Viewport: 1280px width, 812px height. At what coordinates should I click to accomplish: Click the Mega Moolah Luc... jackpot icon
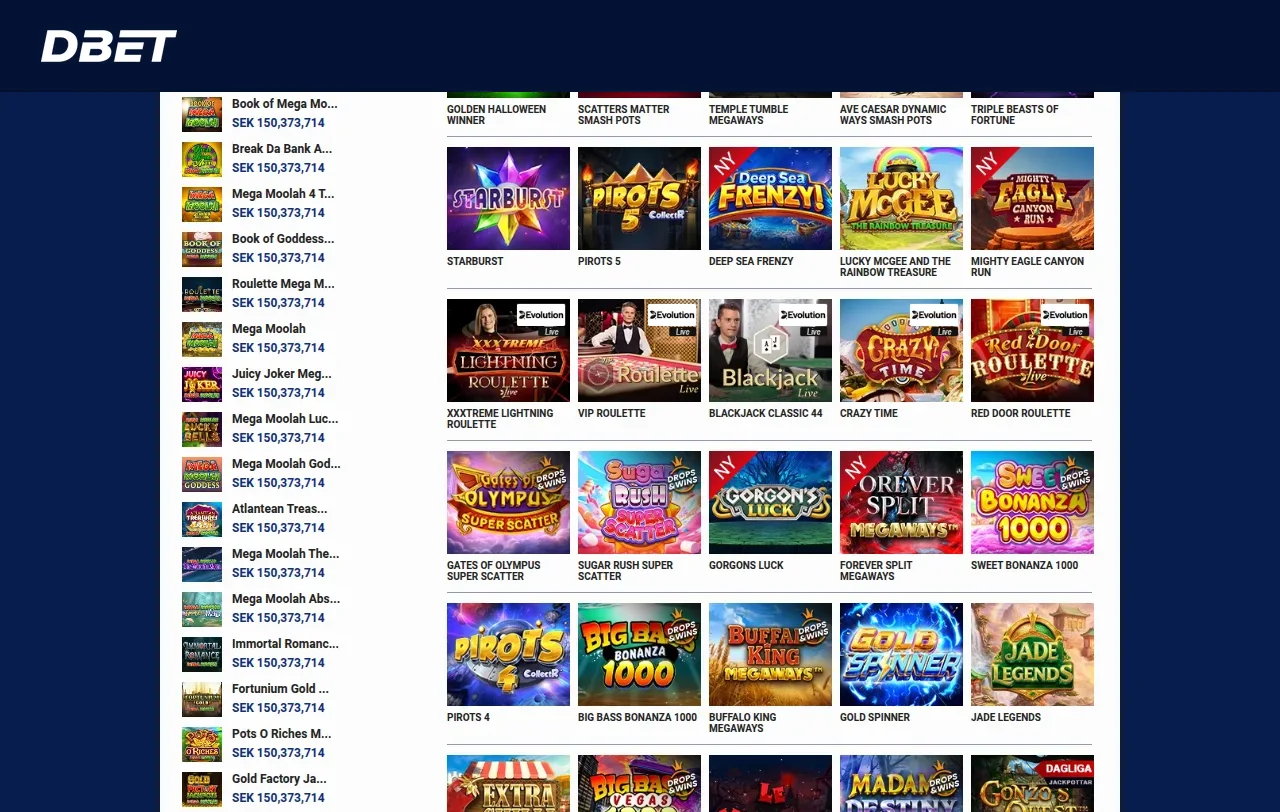pyautogui.click(x=202, y=429)
